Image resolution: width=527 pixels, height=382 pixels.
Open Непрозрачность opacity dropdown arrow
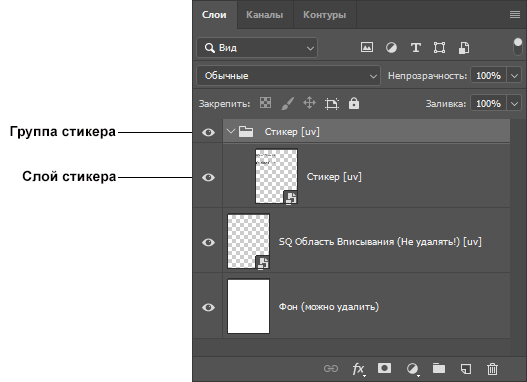pos(515,76)
